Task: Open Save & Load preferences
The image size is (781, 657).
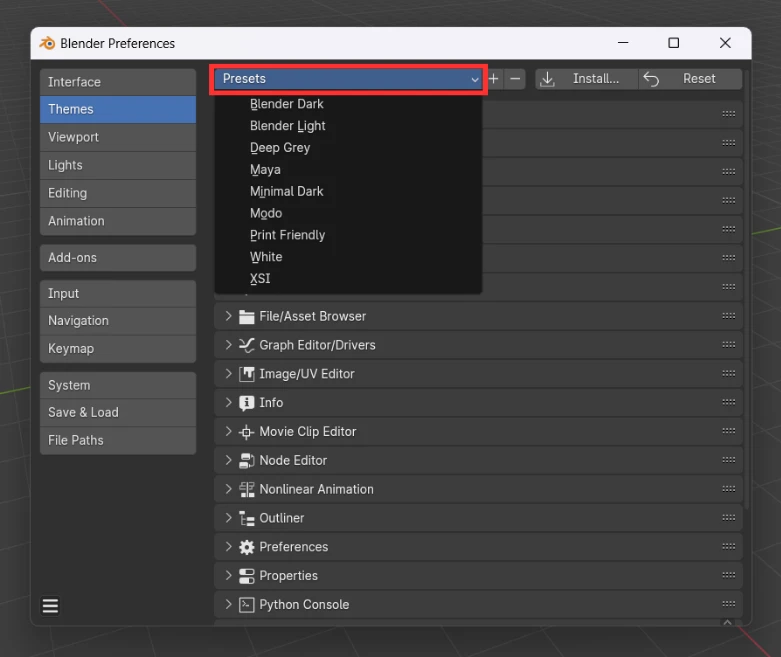Action: [118, 412]
